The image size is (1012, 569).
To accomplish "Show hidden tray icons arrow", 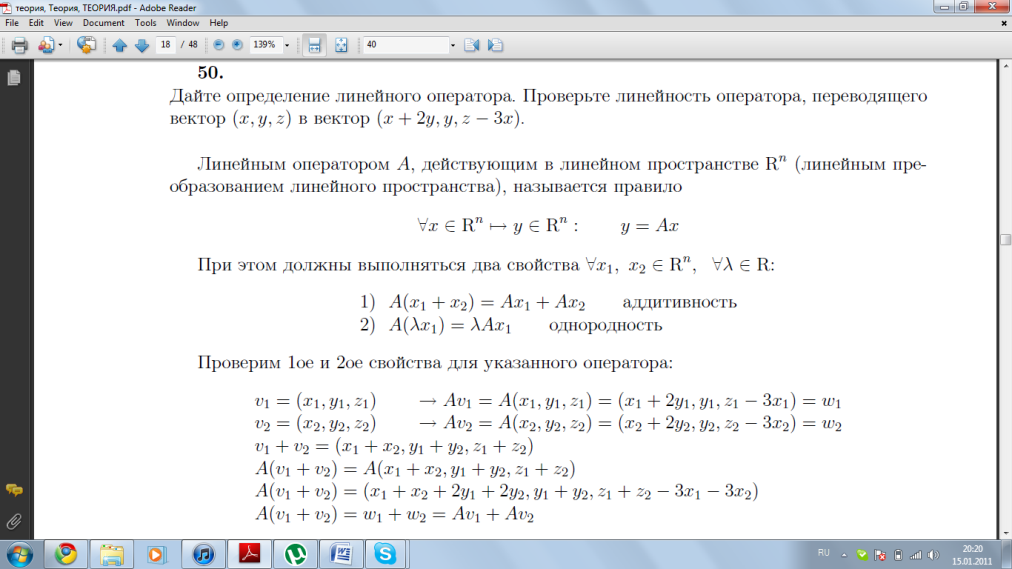I will pos(844,555).
